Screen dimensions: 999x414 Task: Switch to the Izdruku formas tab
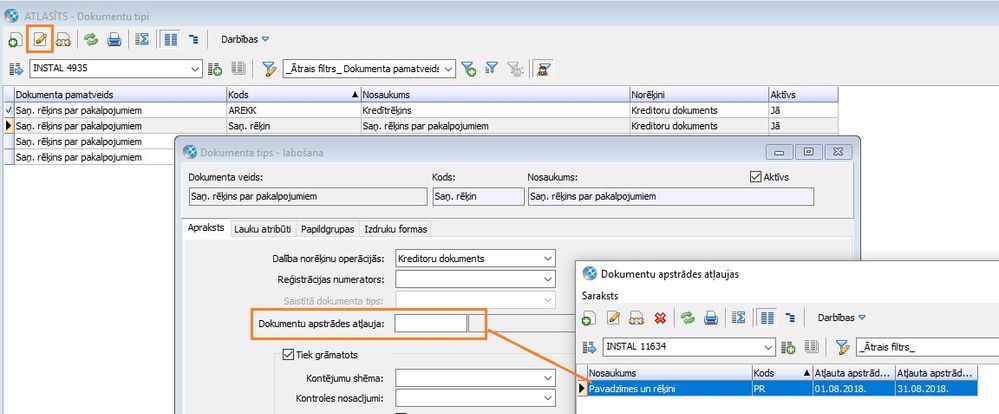coord(398,229)
